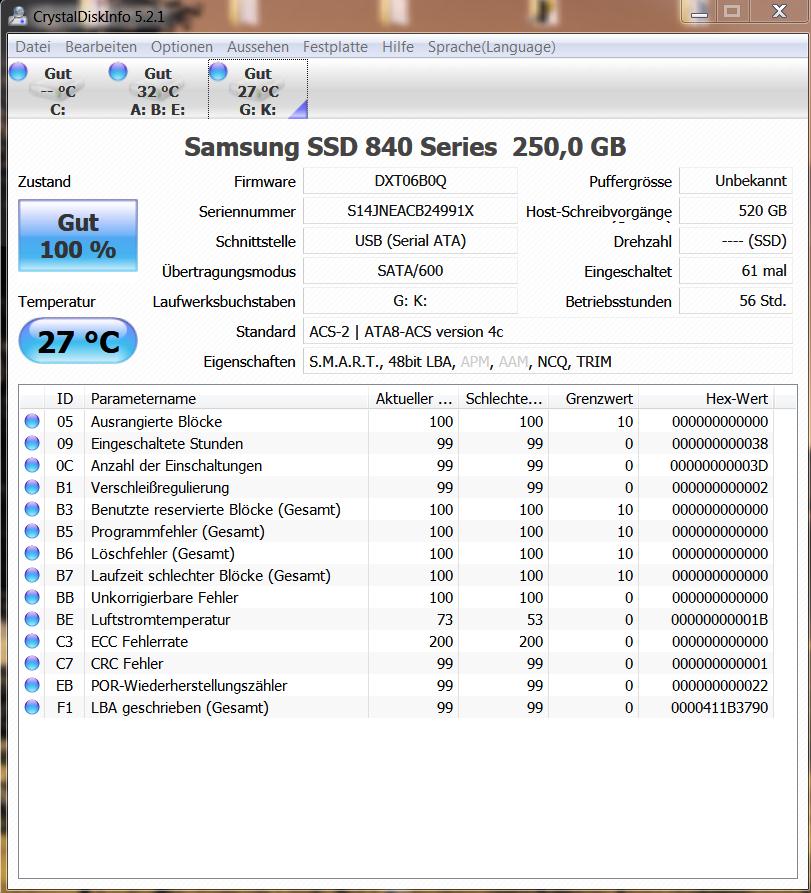This screenshot has height=893, width=811.
Task: Select the Ausrangierte Blöcke parameter name
Action: pyautogui.click(x=157, y=421)
